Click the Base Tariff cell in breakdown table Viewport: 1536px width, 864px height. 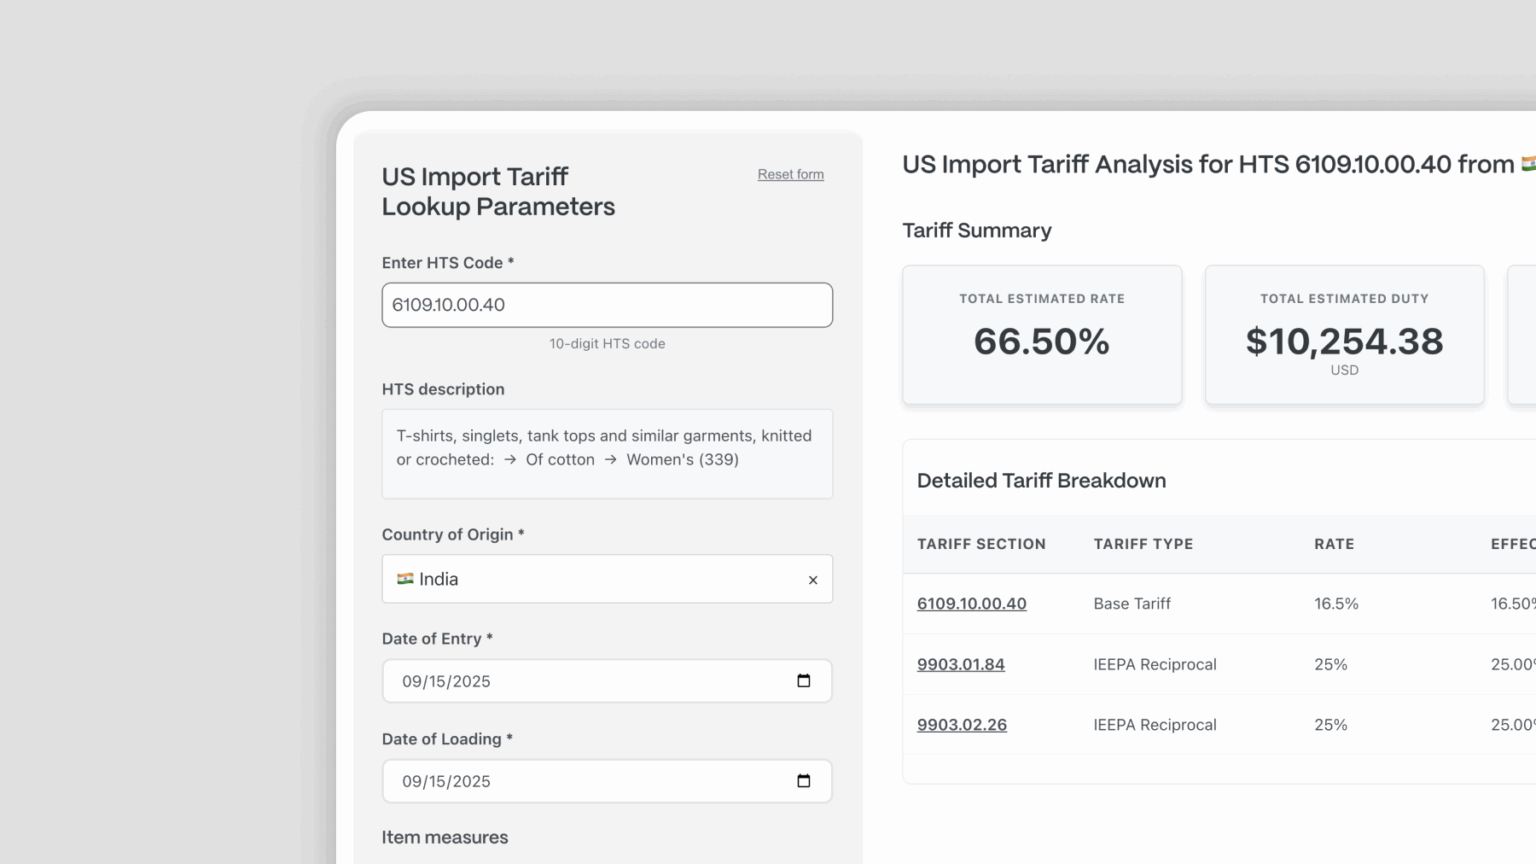pos(1131,604)
